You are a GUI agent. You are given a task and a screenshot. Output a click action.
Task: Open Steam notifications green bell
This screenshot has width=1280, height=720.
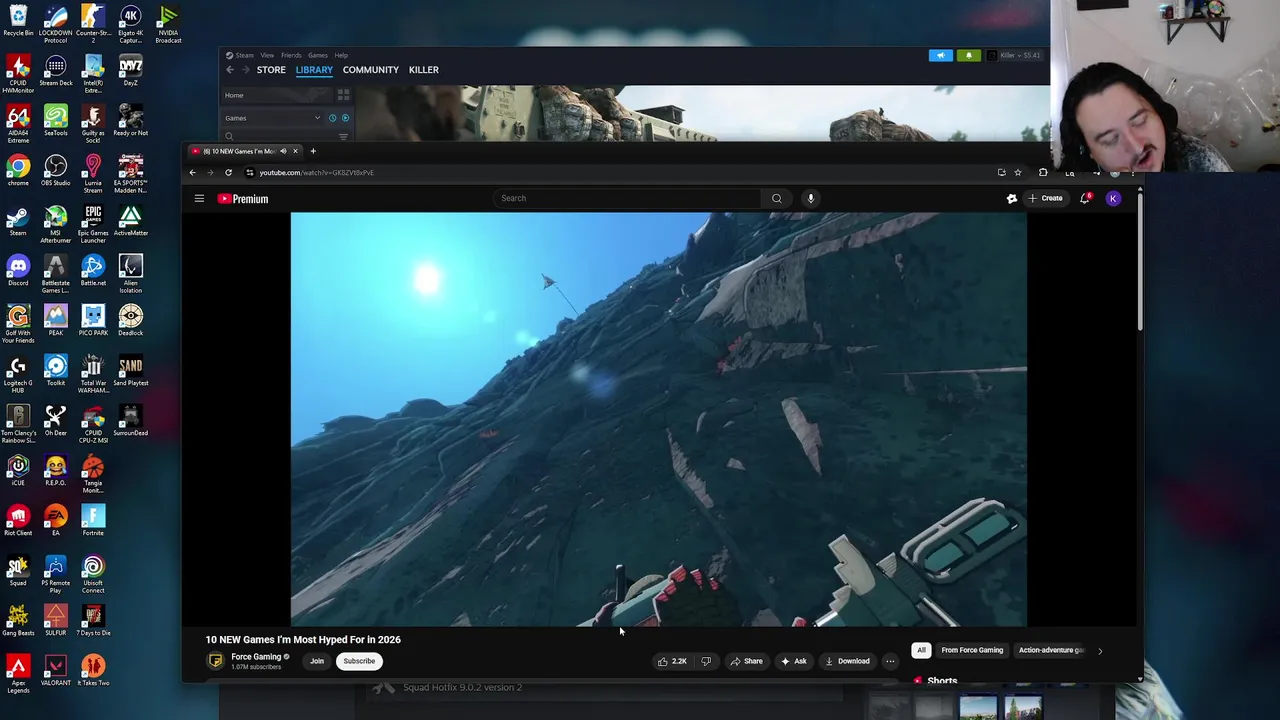pyautogui.click(x=968, y=56)
